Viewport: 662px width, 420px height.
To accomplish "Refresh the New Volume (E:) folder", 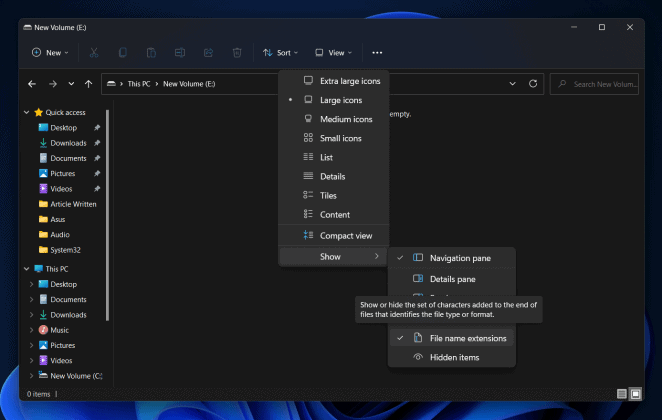I will click(x=533, y=84).
